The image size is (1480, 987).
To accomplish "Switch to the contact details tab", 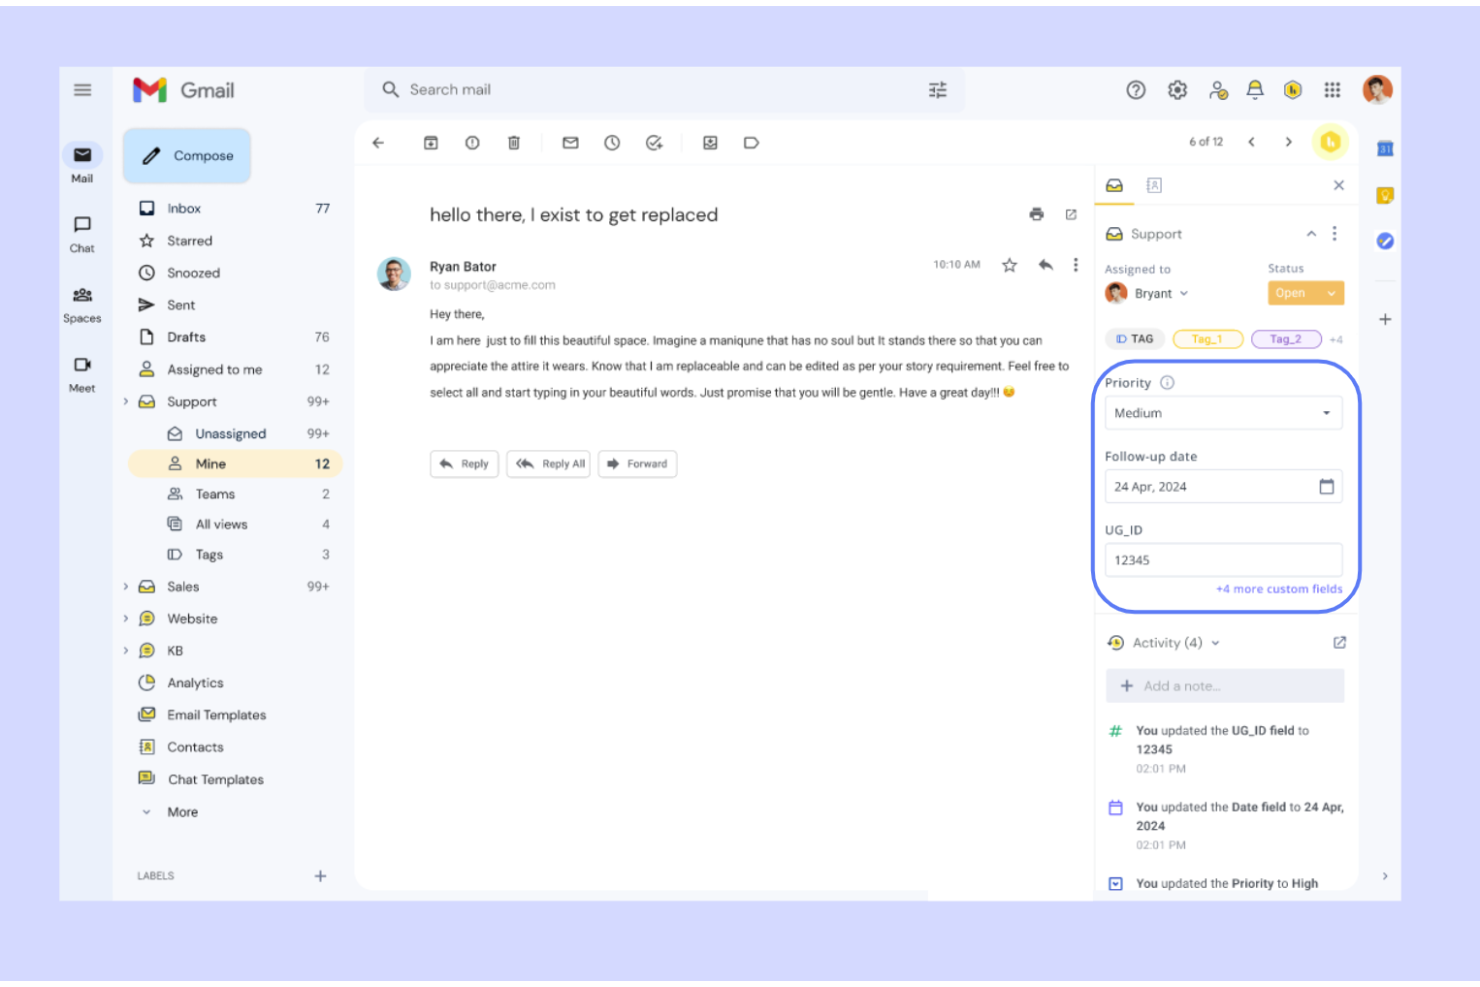I will coord(1155,185).
